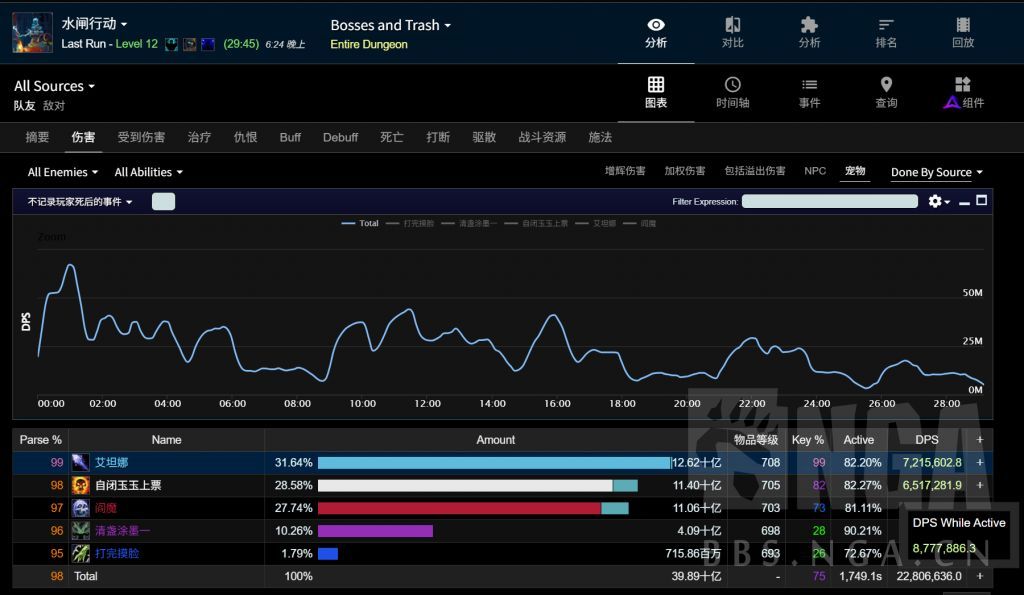
Task: Expand the All Enemies dropdown
Action: pos(64,172)
